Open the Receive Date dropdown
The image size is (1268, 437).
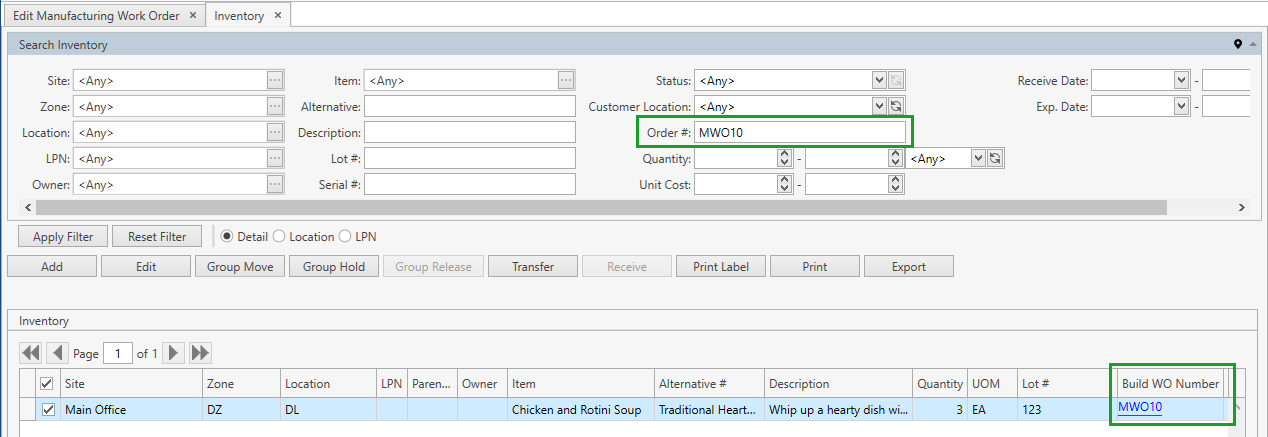(x=1181, y=81)
